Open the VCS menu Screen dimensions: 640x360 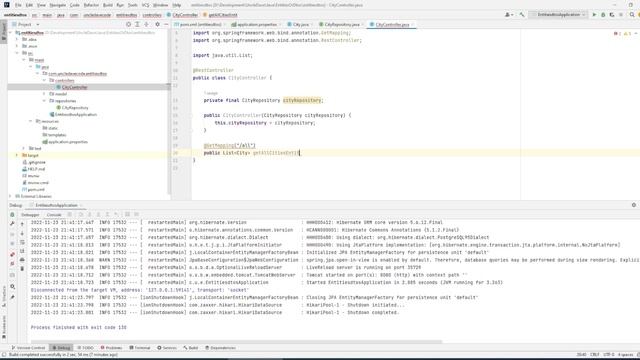coord(145,5)
